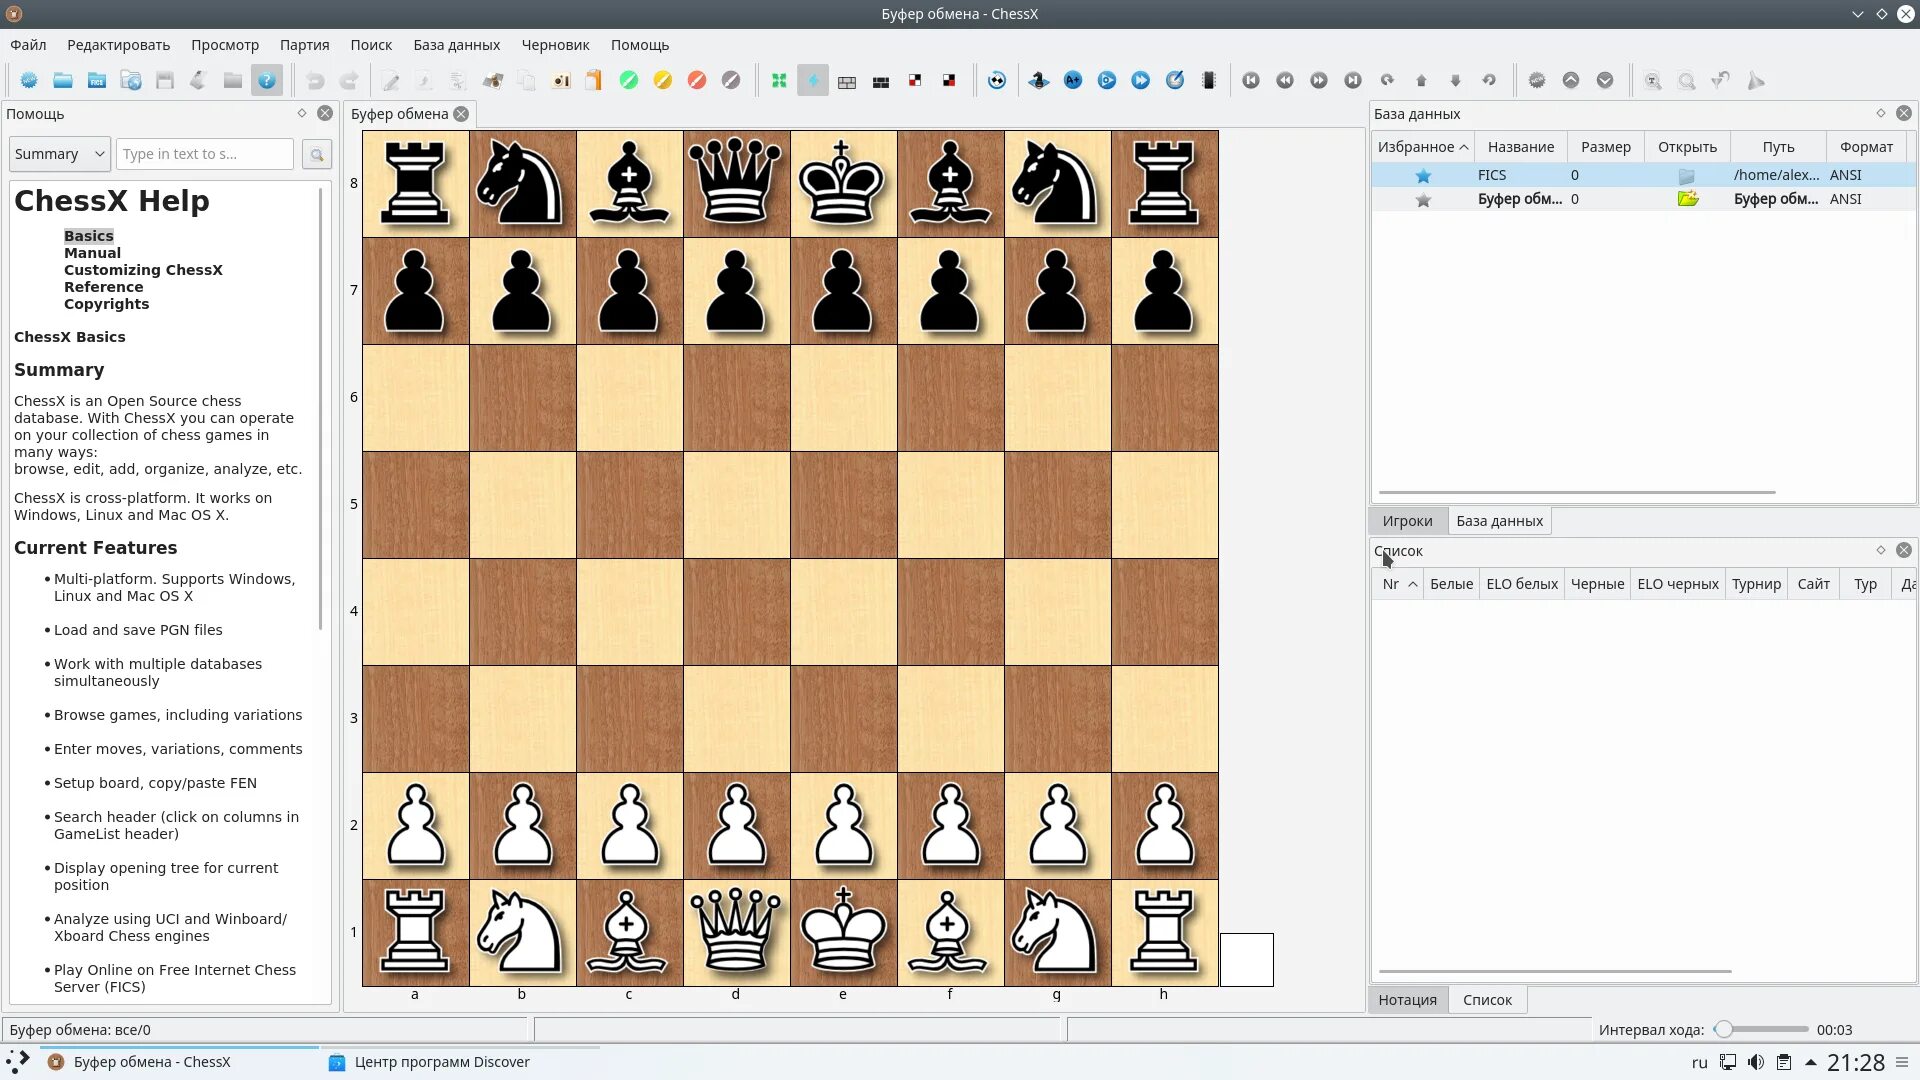1920x1080 pixels.
Task: Click the board setup knight icon
Action: (x=1039, y=81)
